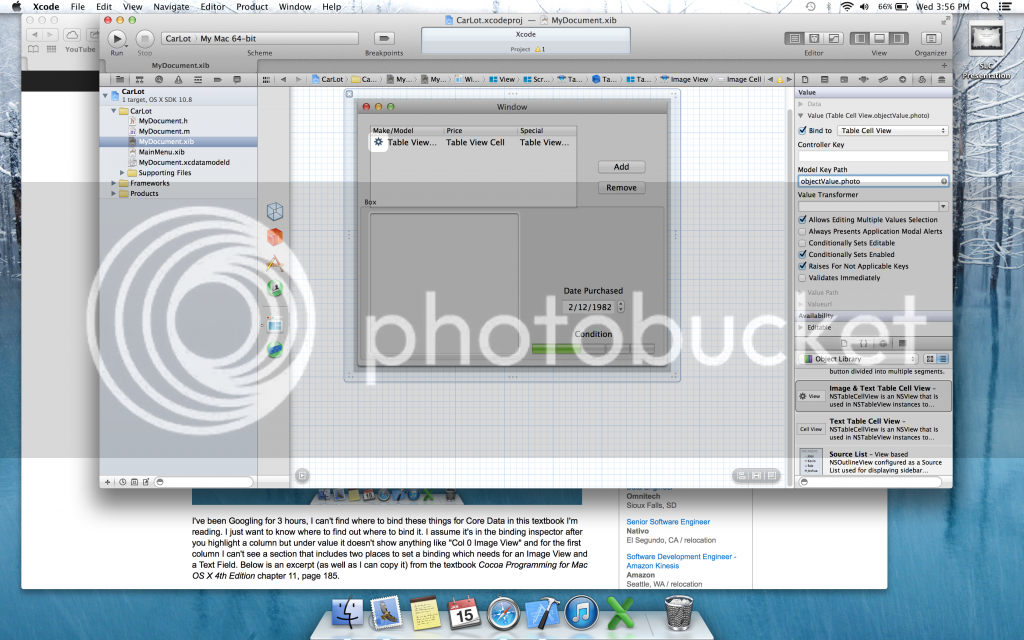
Task: Switch object library to icon view
Action: pos(931,359)
